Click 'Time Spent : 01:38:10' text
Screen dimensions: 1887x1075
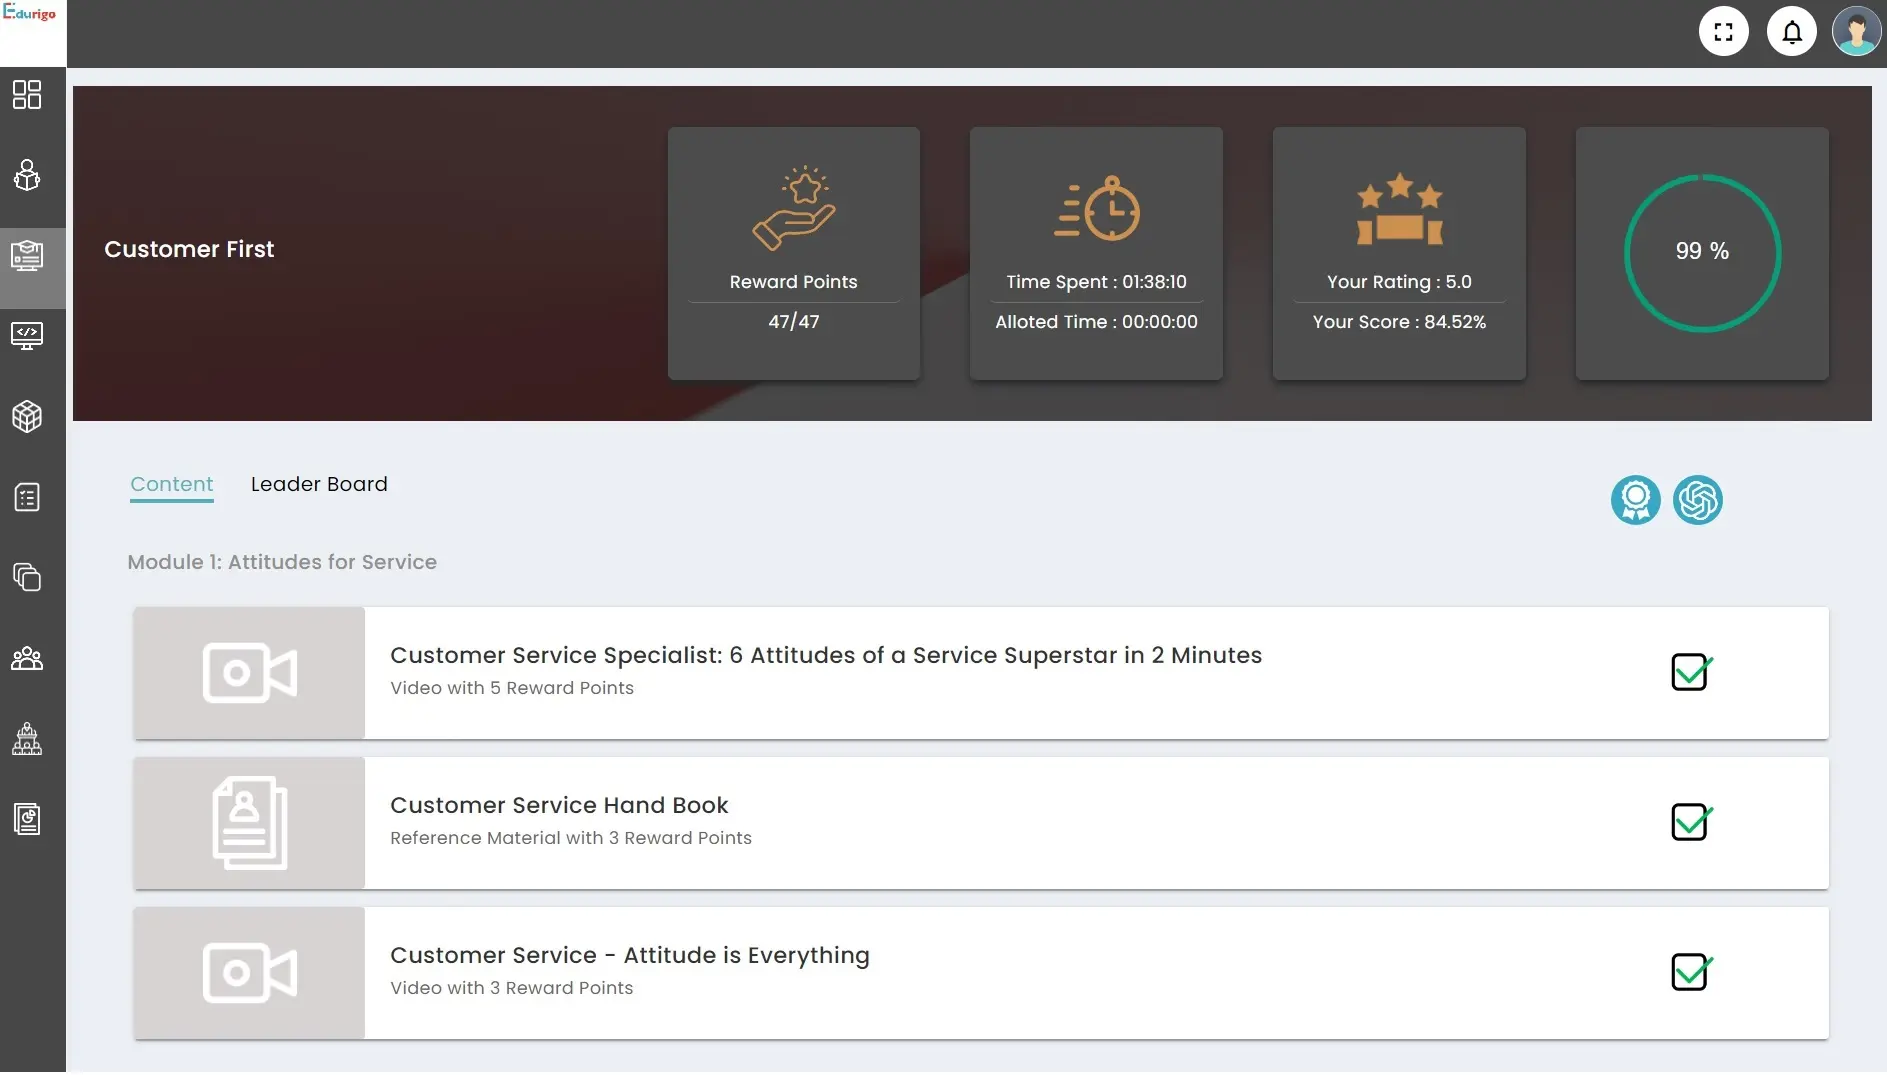pyautogui.click(x=1097, y=282)
